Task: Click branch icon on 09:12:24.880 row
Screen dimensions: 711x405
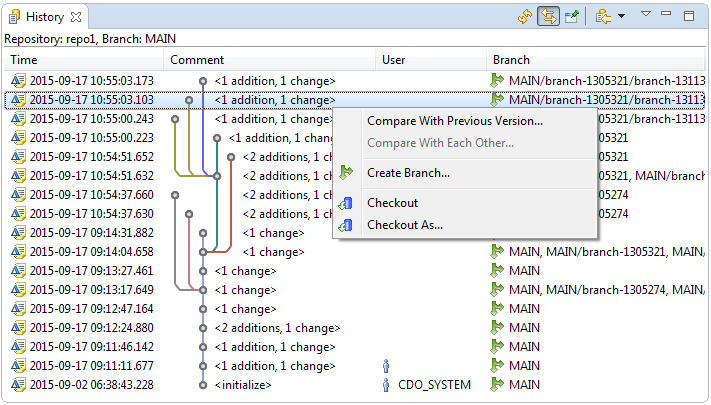Action: (497, 328)
